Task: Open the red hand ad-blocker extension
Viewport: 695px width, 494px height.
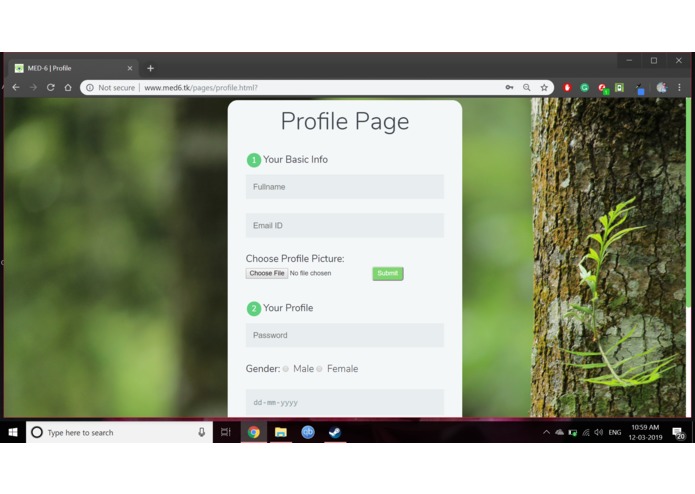Action: pyautogui.click(x=567, y=87)
